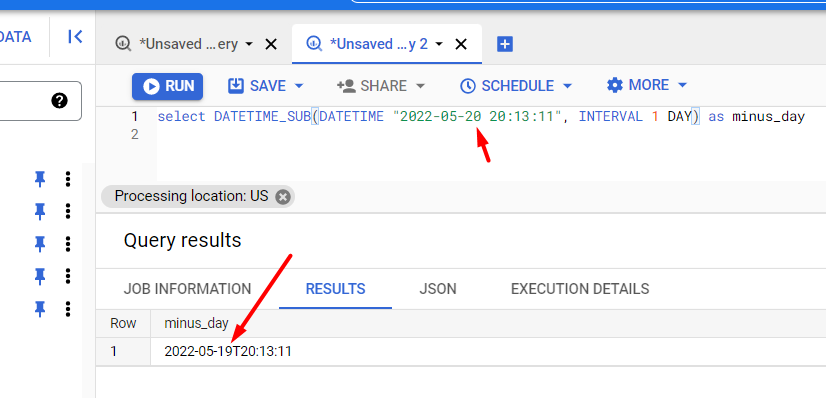Collapse the explorer panel with the arrow icon
The width and height of the screenshot is (826, 398).
click(75, 36)
